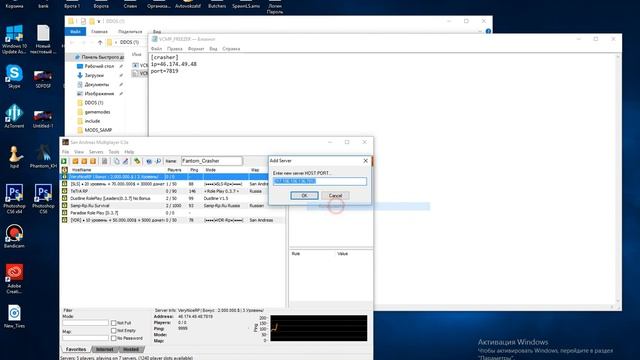Enable the Not Full filter checkbox

(113, 323)
